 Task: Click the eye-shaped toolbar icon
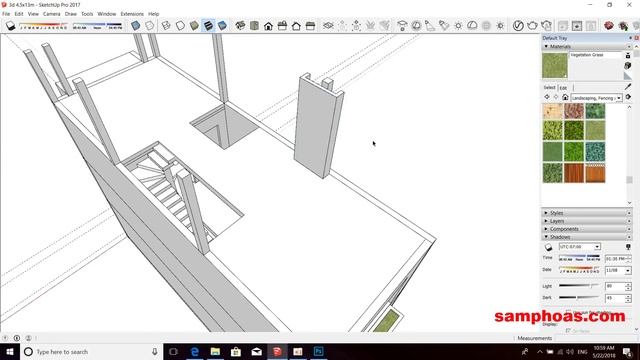point(328,26)
